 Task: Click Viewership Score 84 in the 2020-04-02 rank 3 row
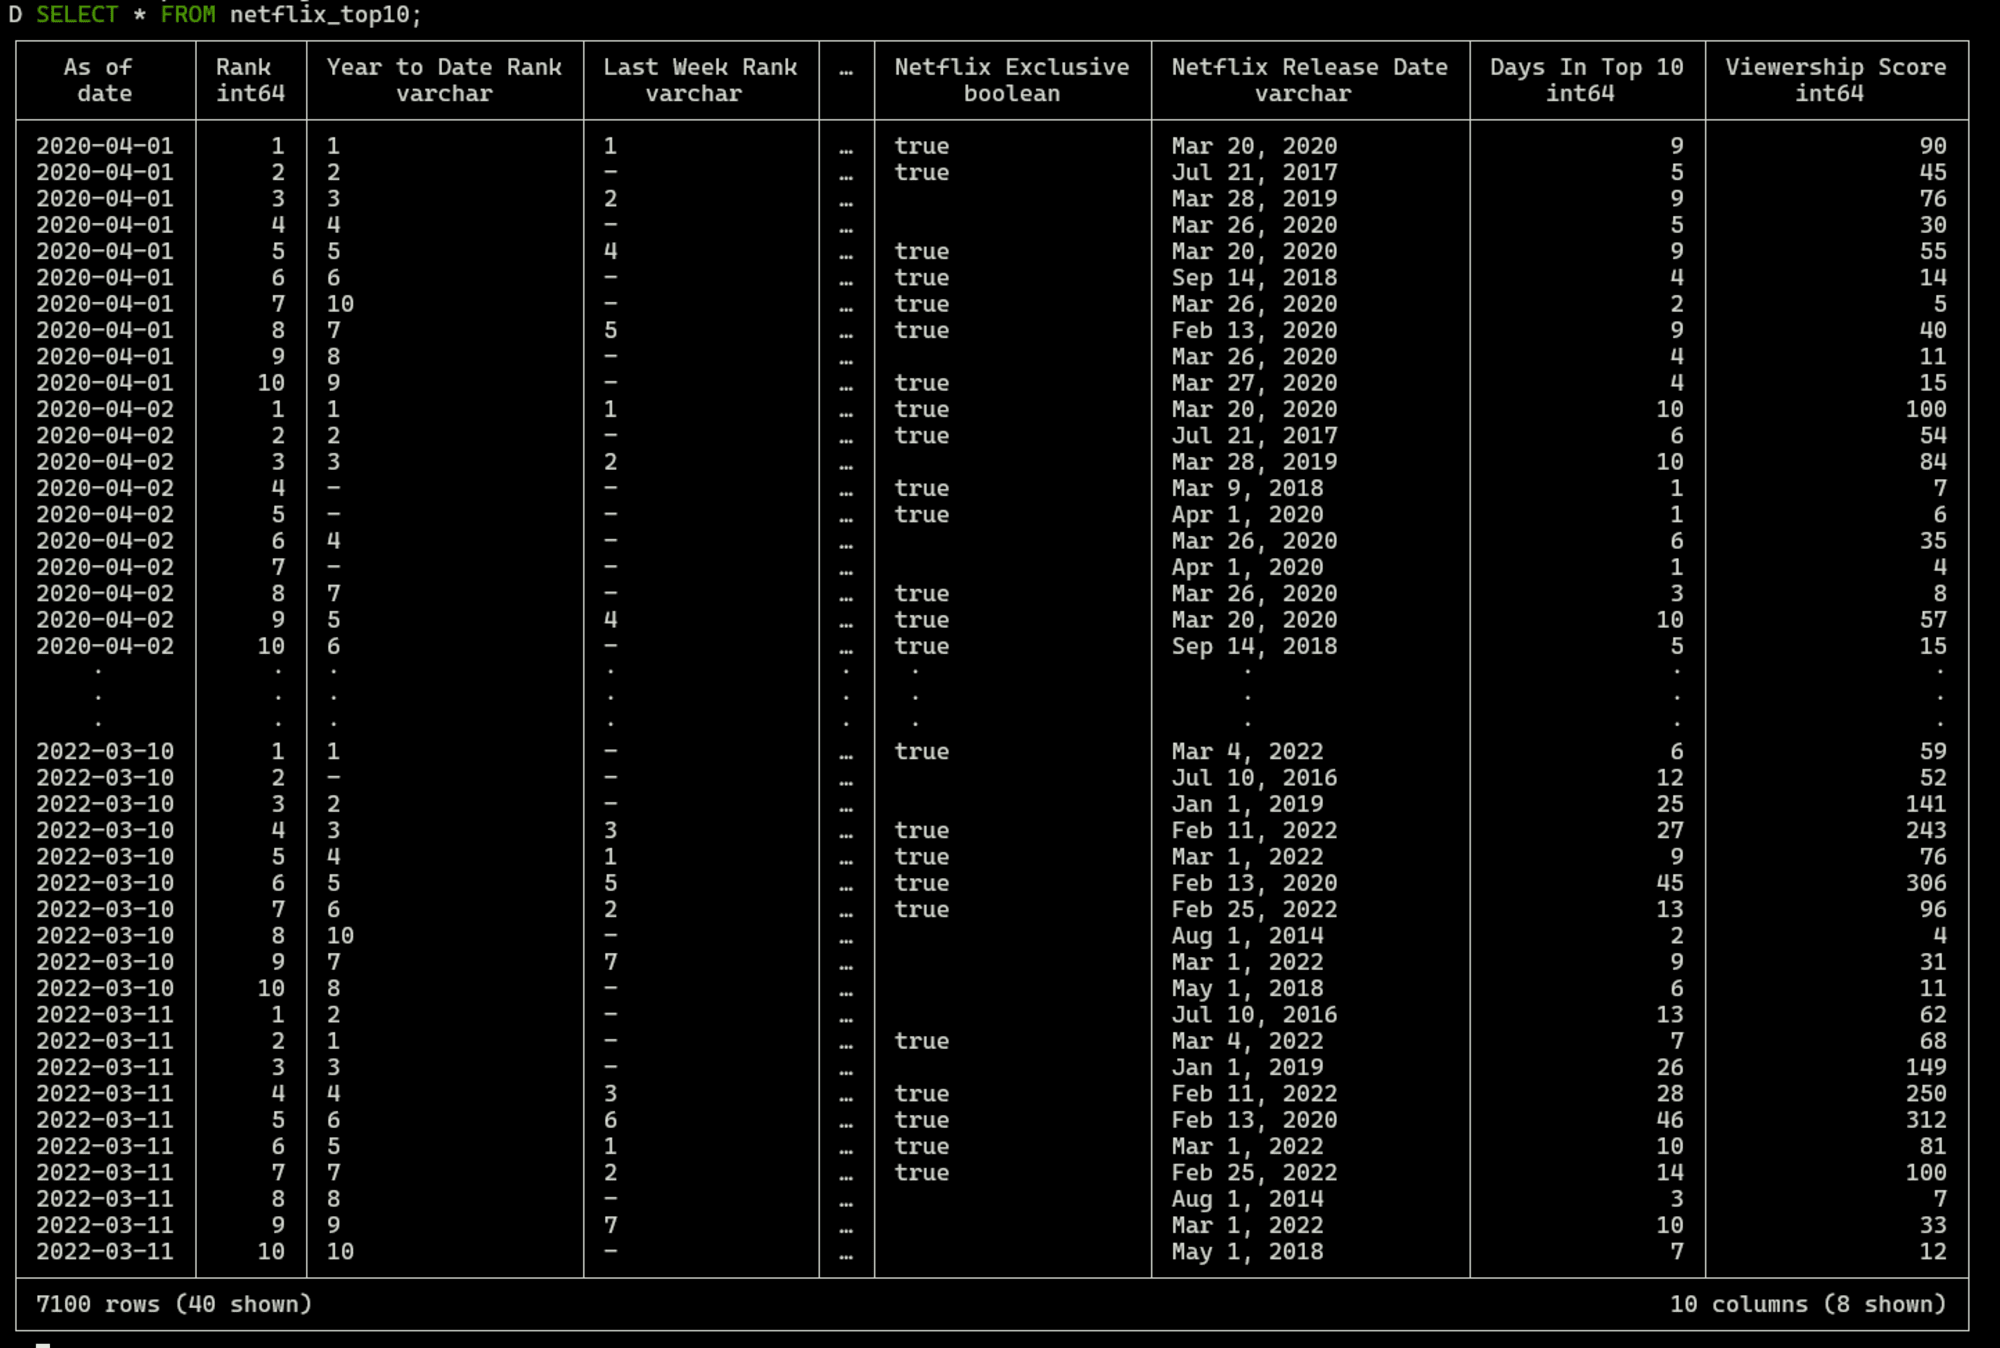(1933, 462)
